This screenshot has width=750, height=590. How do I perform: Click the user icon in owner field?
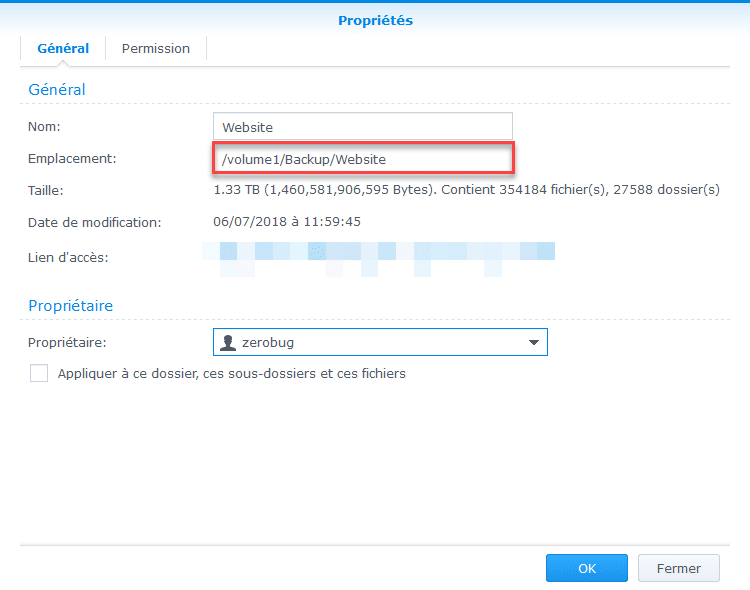229,343
